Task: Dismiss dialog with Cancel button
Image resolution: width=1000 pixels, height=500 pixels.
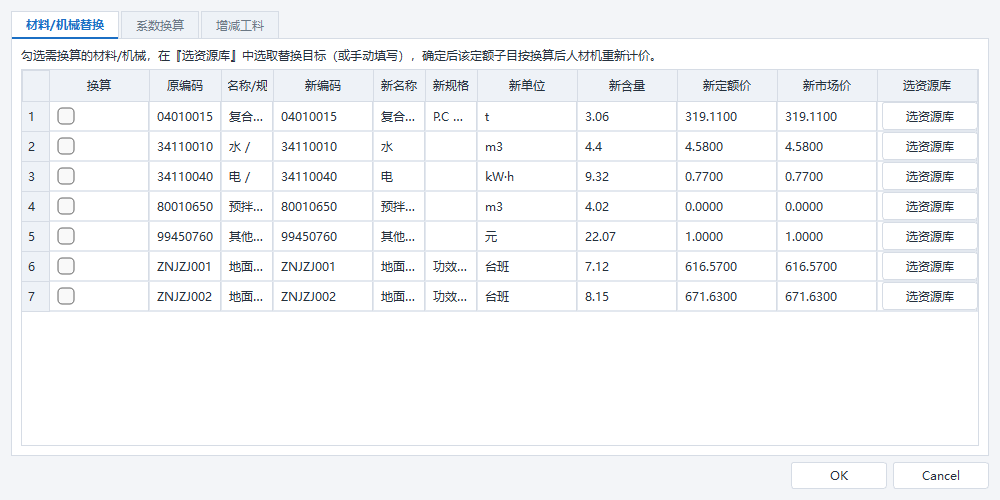Action: point(941,476)
